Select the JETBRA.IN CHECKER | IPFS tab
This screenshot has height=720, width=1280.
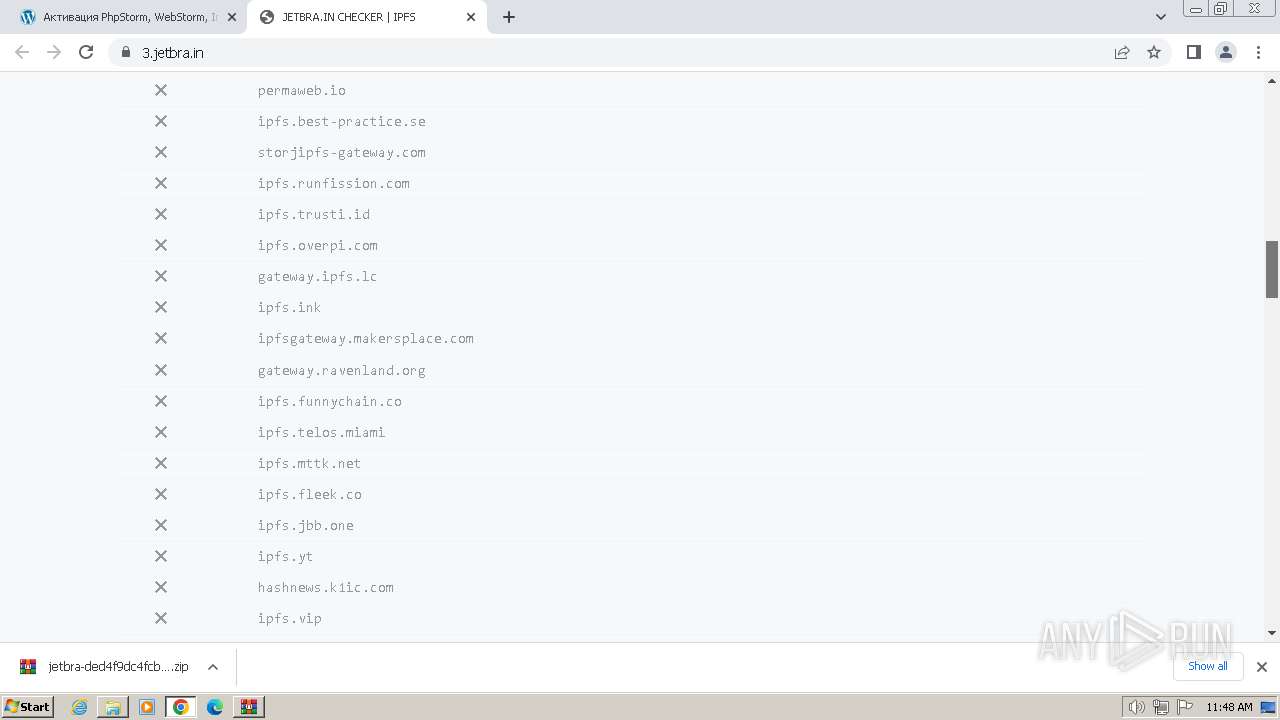click(x=366, y=17)
